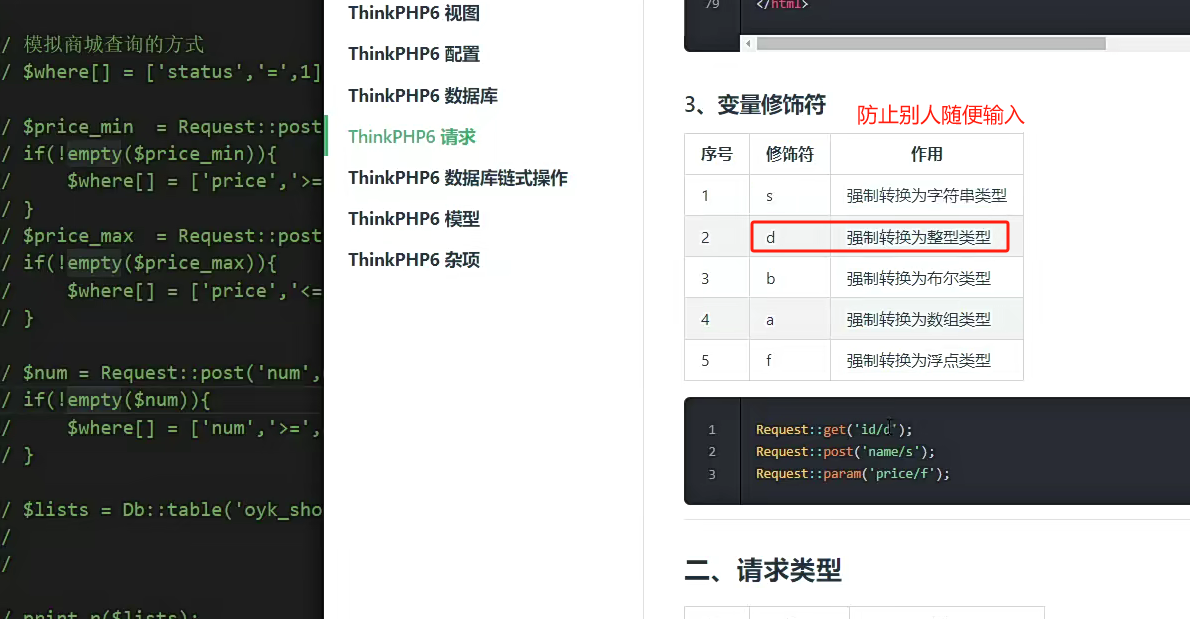Click the editor line $lists = Db::table('oyk_sho

[172, 510]
